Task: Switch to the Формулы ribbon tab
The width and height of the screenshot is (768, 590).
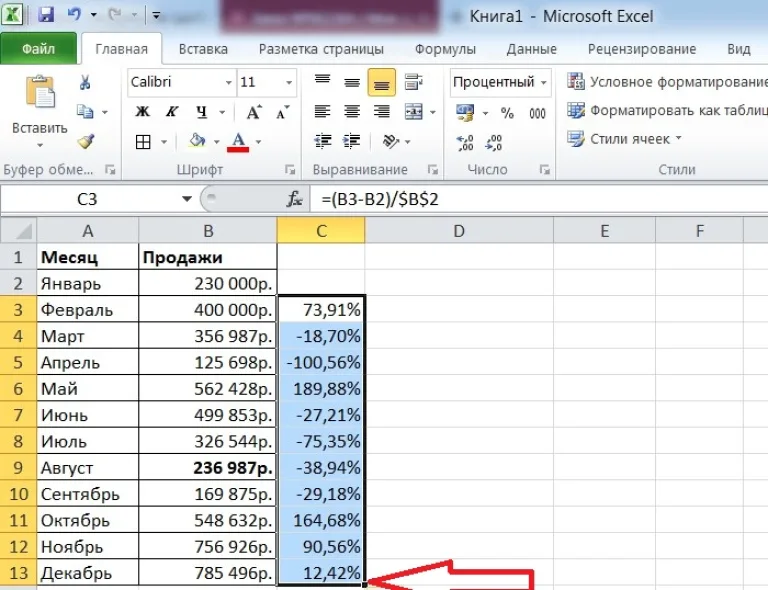Action: 445,49
